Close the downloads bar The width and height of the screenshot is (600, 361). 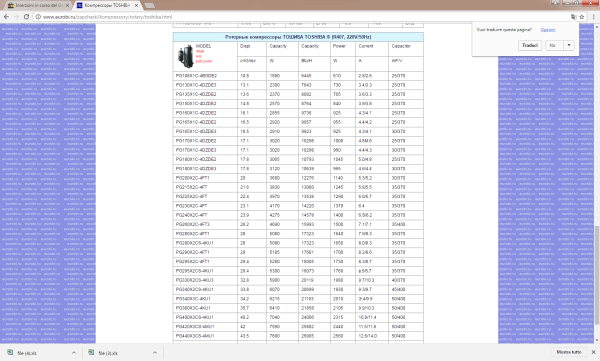[593, 352]
